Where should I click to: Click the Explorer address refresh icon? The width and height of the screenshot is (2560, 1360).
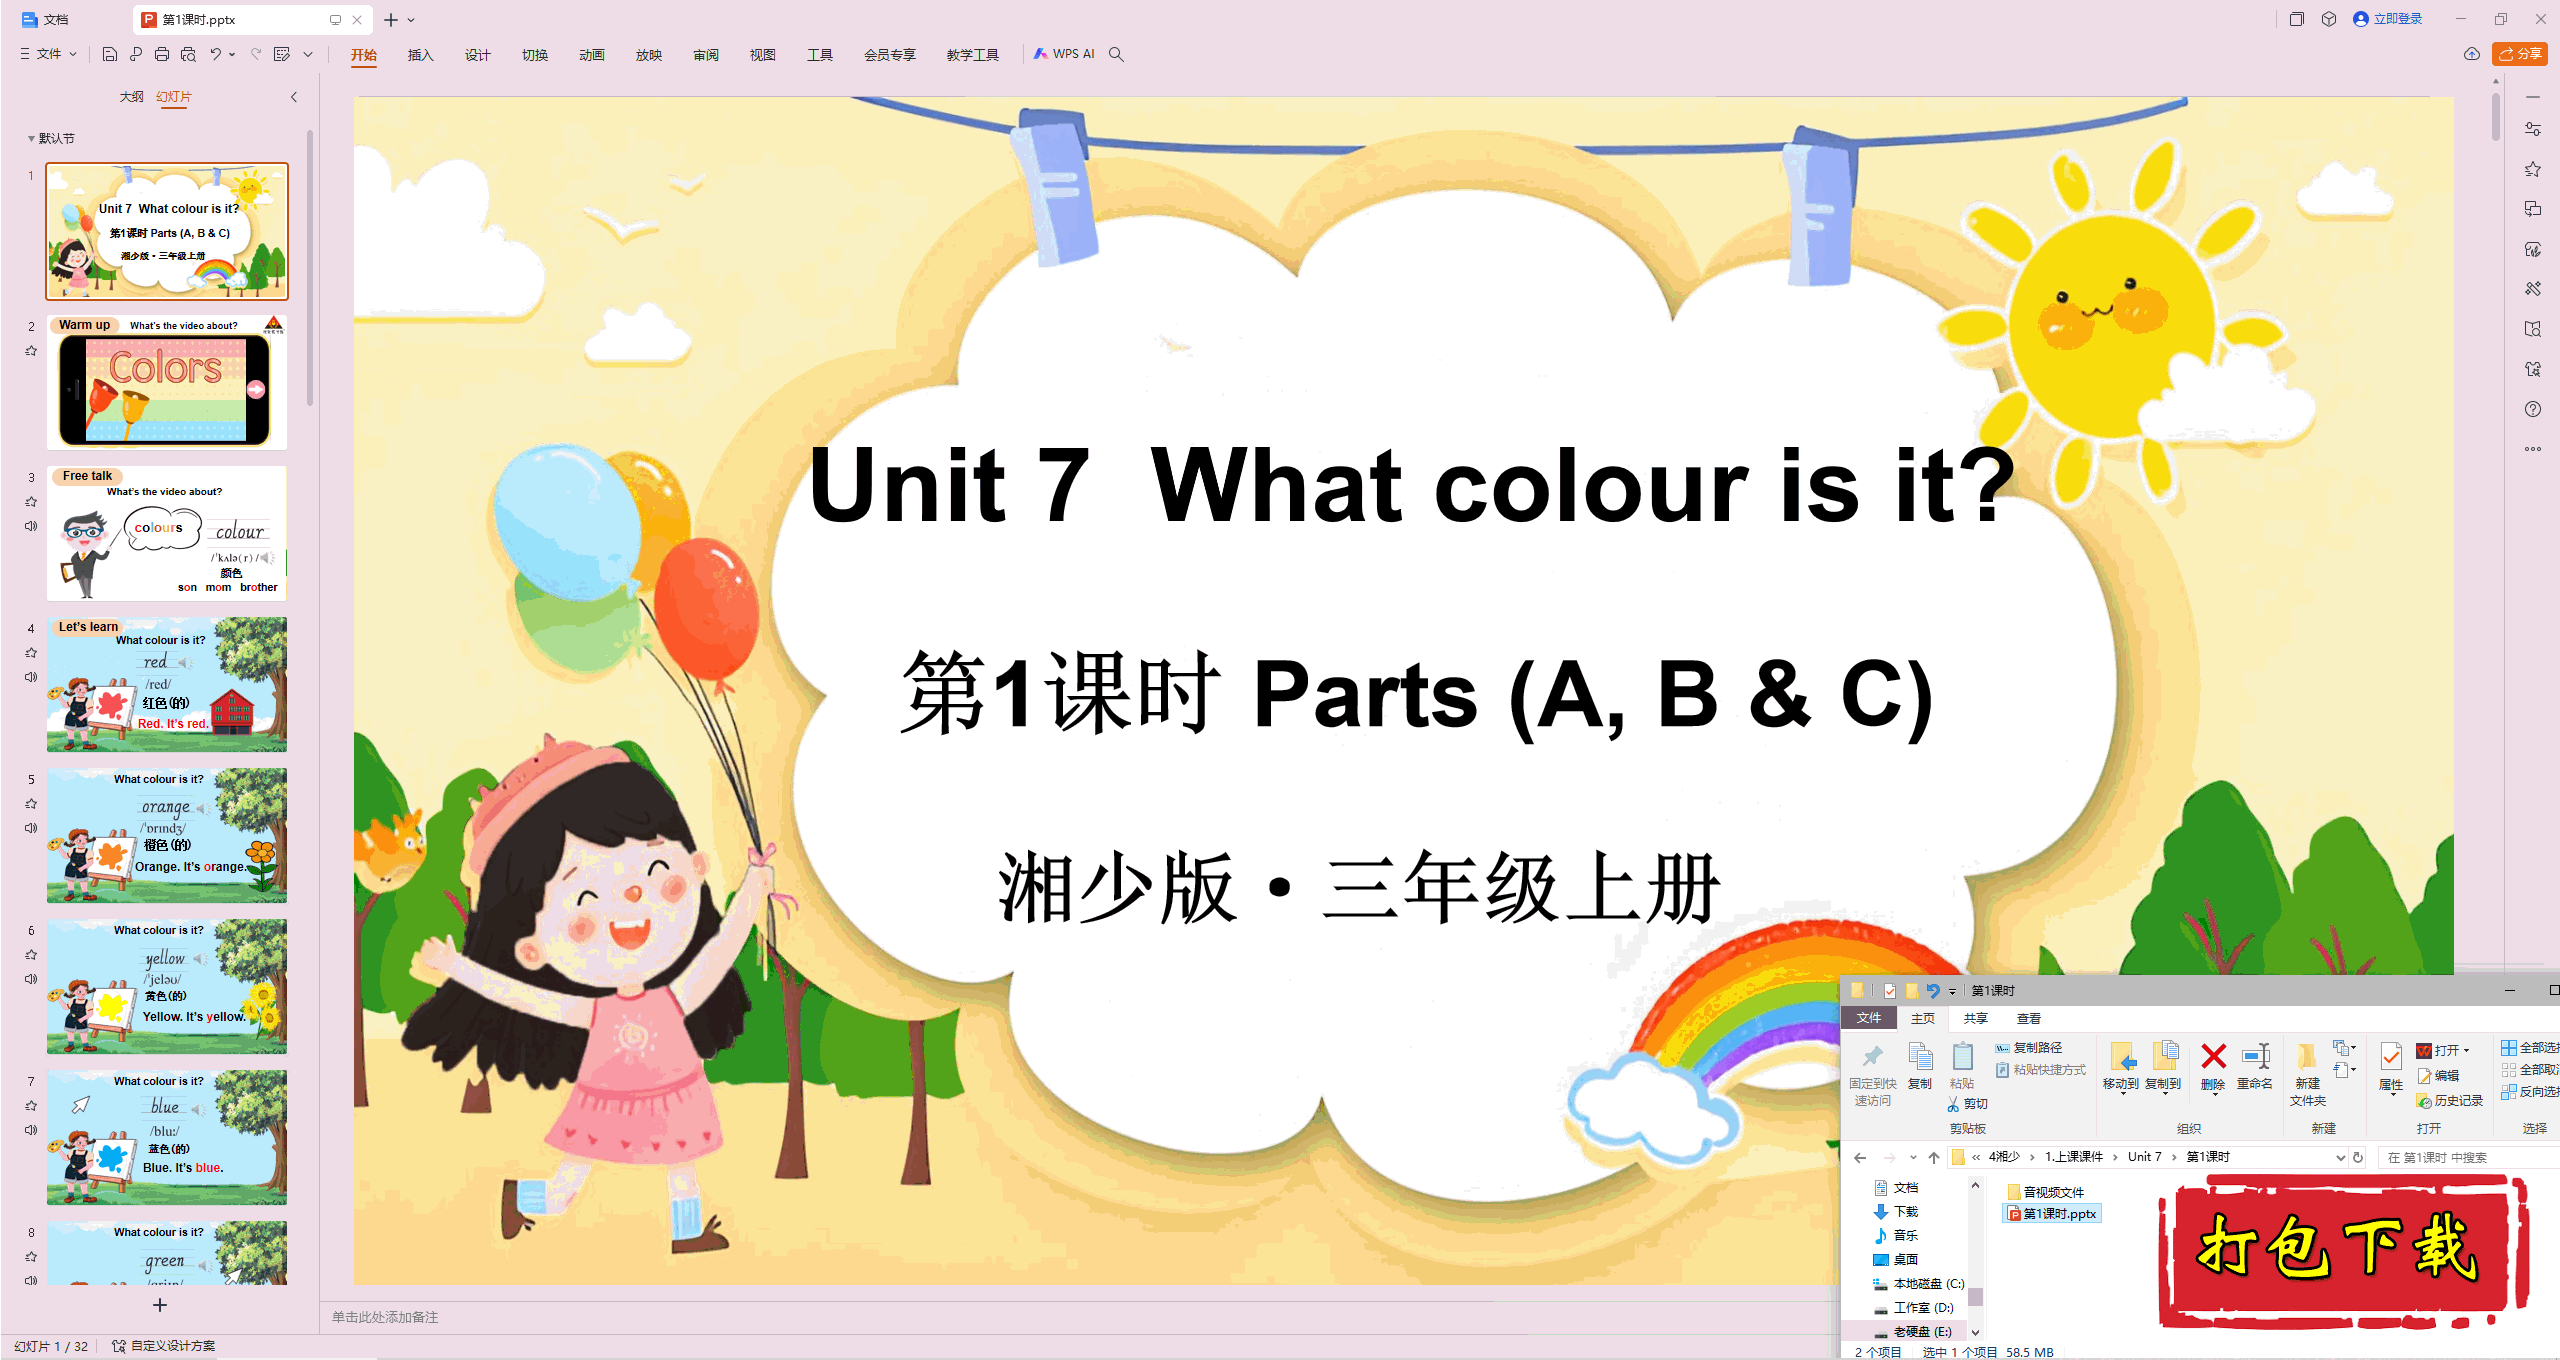(2358, 1157)
